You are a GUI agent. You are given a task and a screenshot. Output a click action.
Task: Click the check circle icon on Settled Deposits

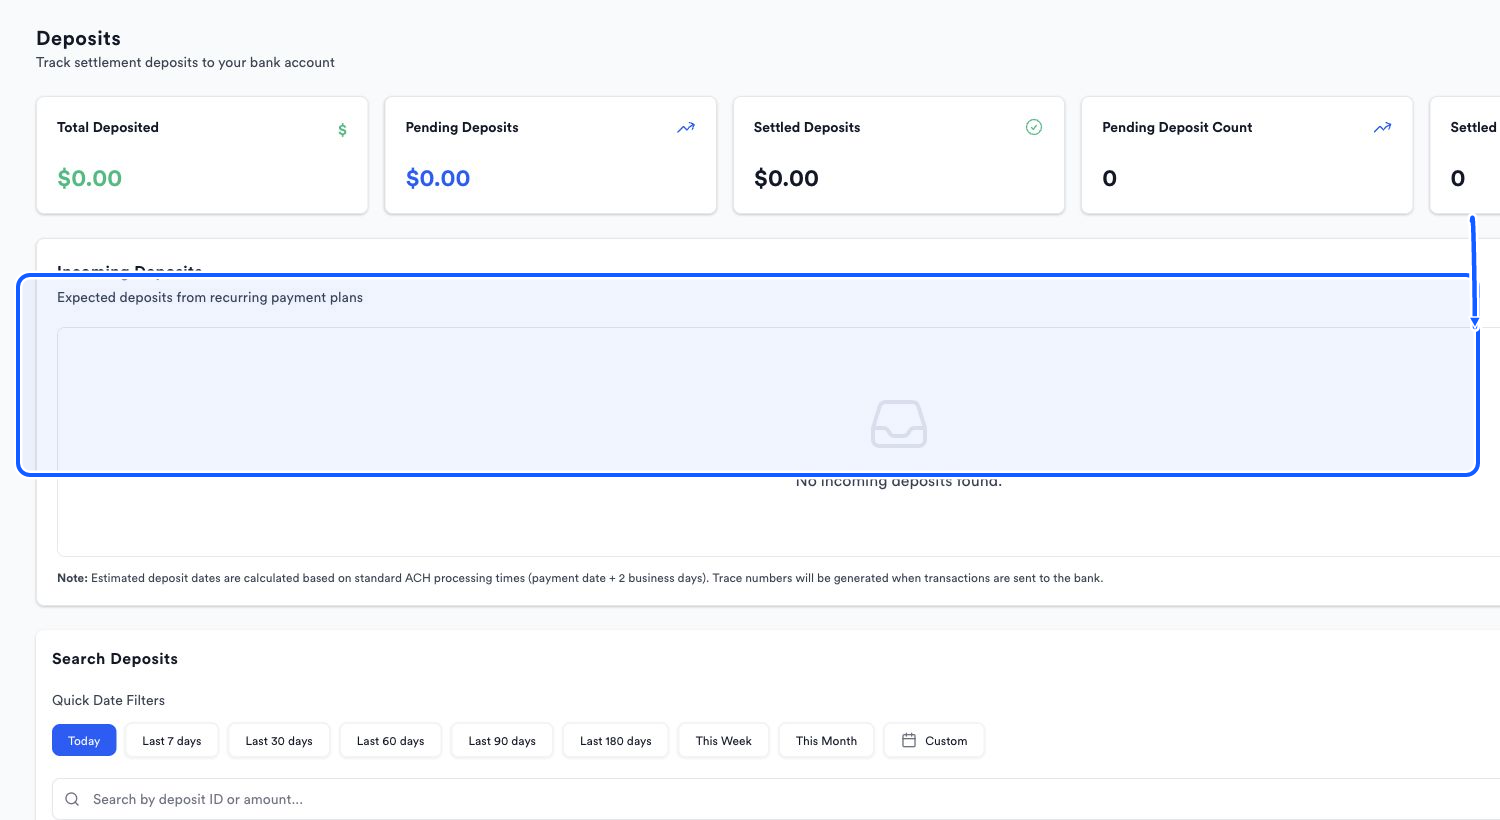(1034, 127)
